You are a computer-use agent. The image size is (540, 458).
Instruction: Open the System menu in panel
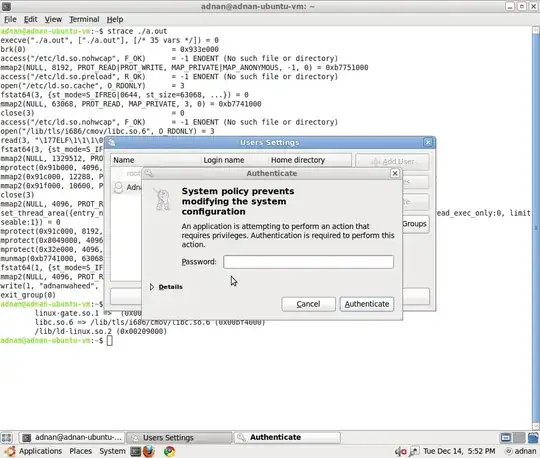(112, 451)
